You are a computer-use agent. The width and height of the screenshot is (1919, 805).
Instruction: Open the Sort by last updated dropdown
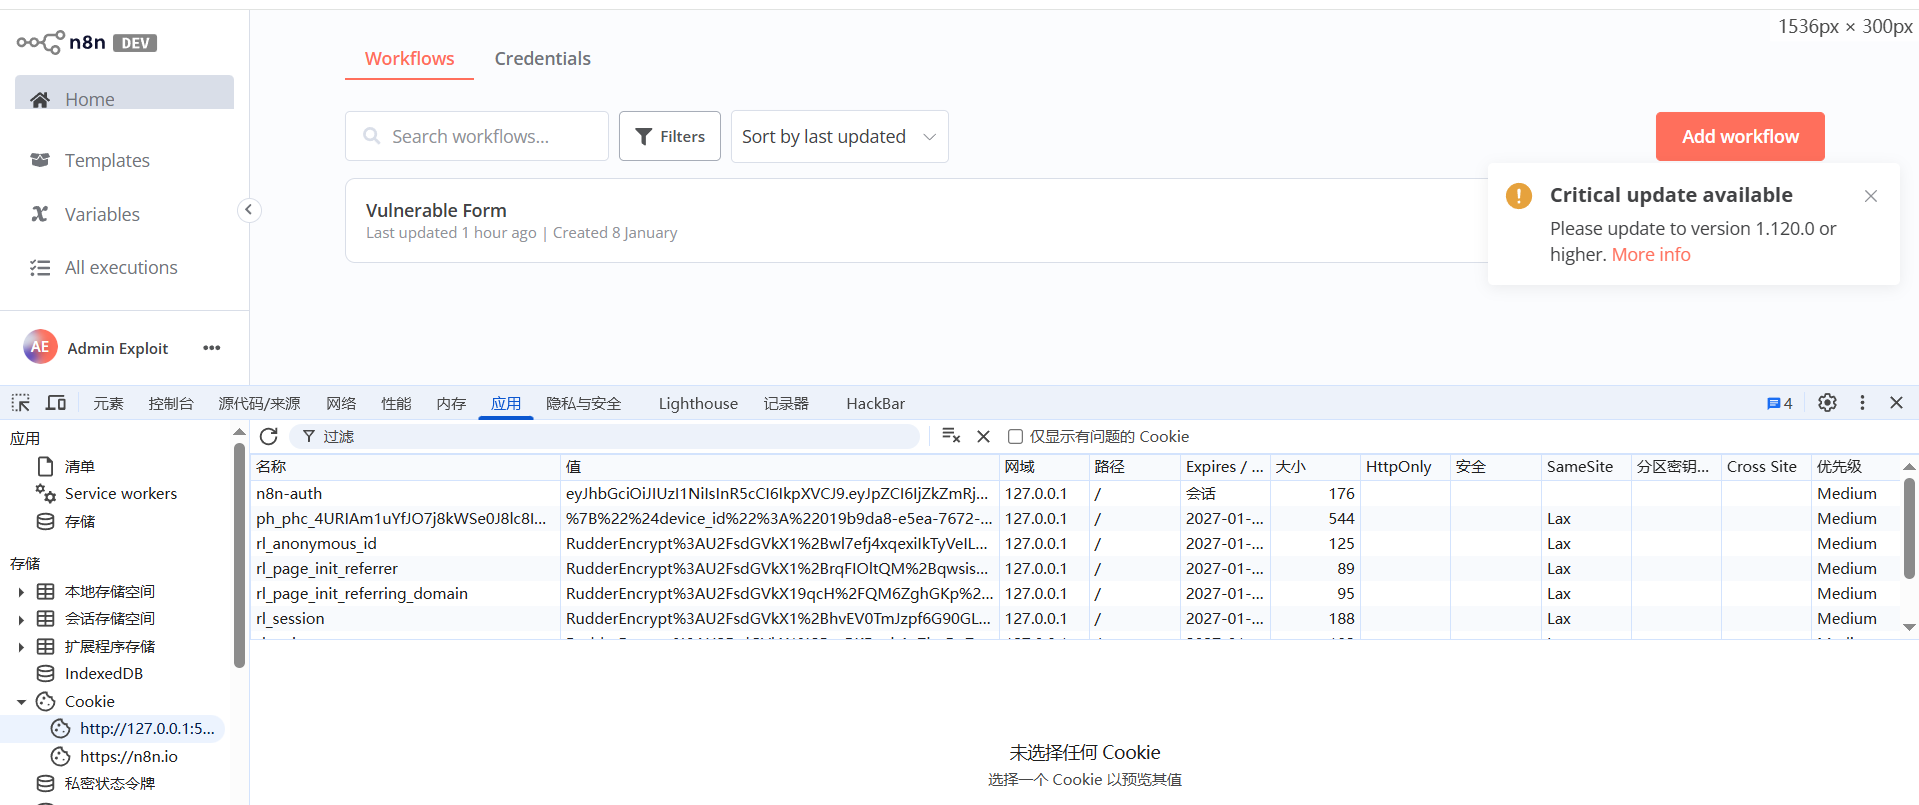[x=839, y=137]
